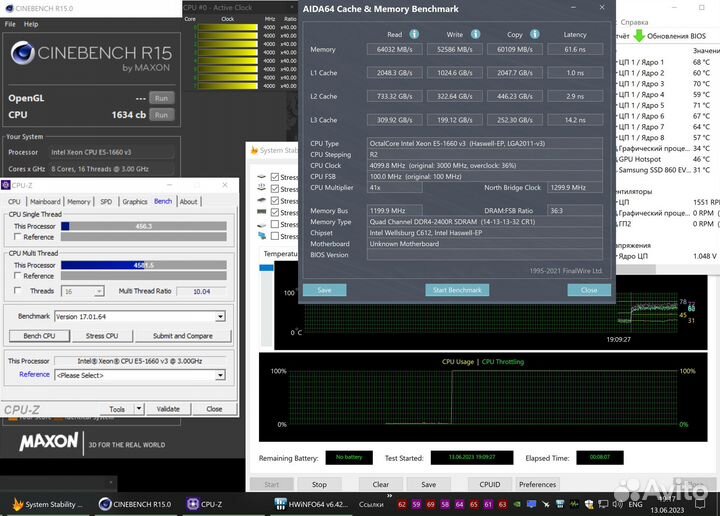Open the CPU-Z taskbar button
Viewport: 720px width, 516px height.
click(205, 504)
